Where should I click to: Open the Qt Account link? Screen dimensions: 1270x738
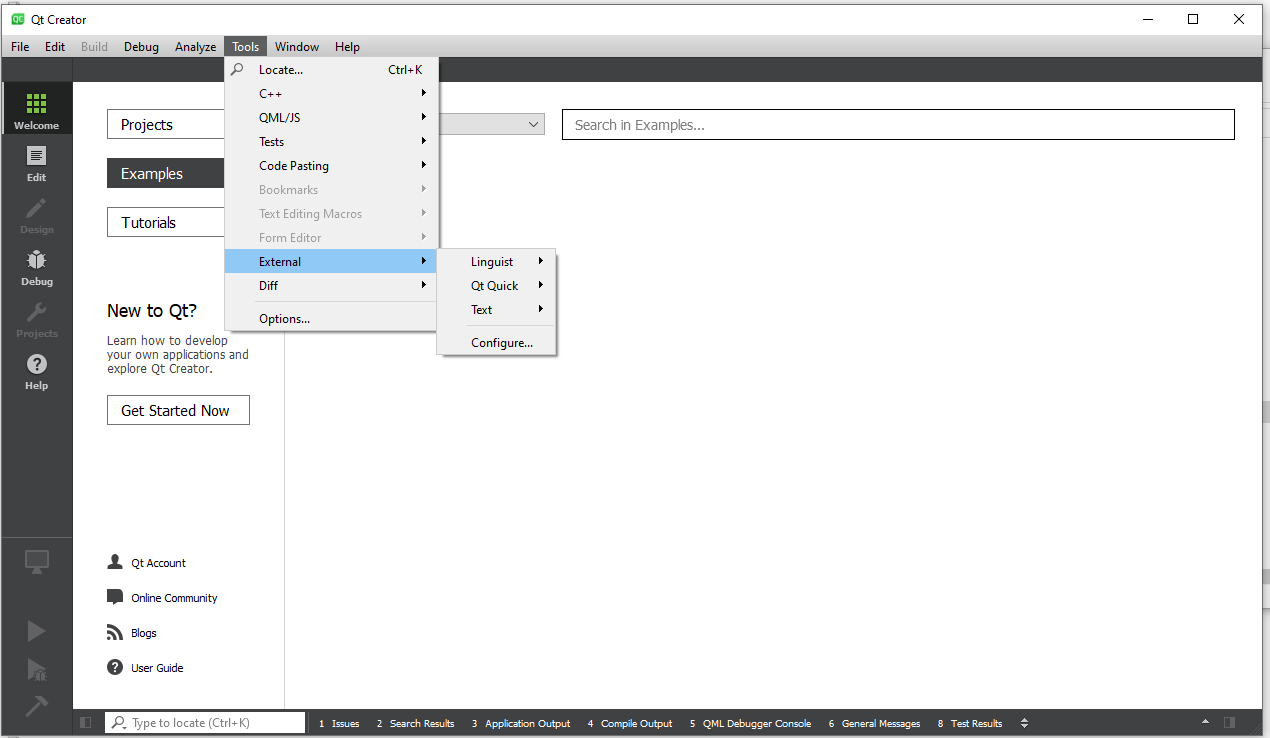[158, 563]
